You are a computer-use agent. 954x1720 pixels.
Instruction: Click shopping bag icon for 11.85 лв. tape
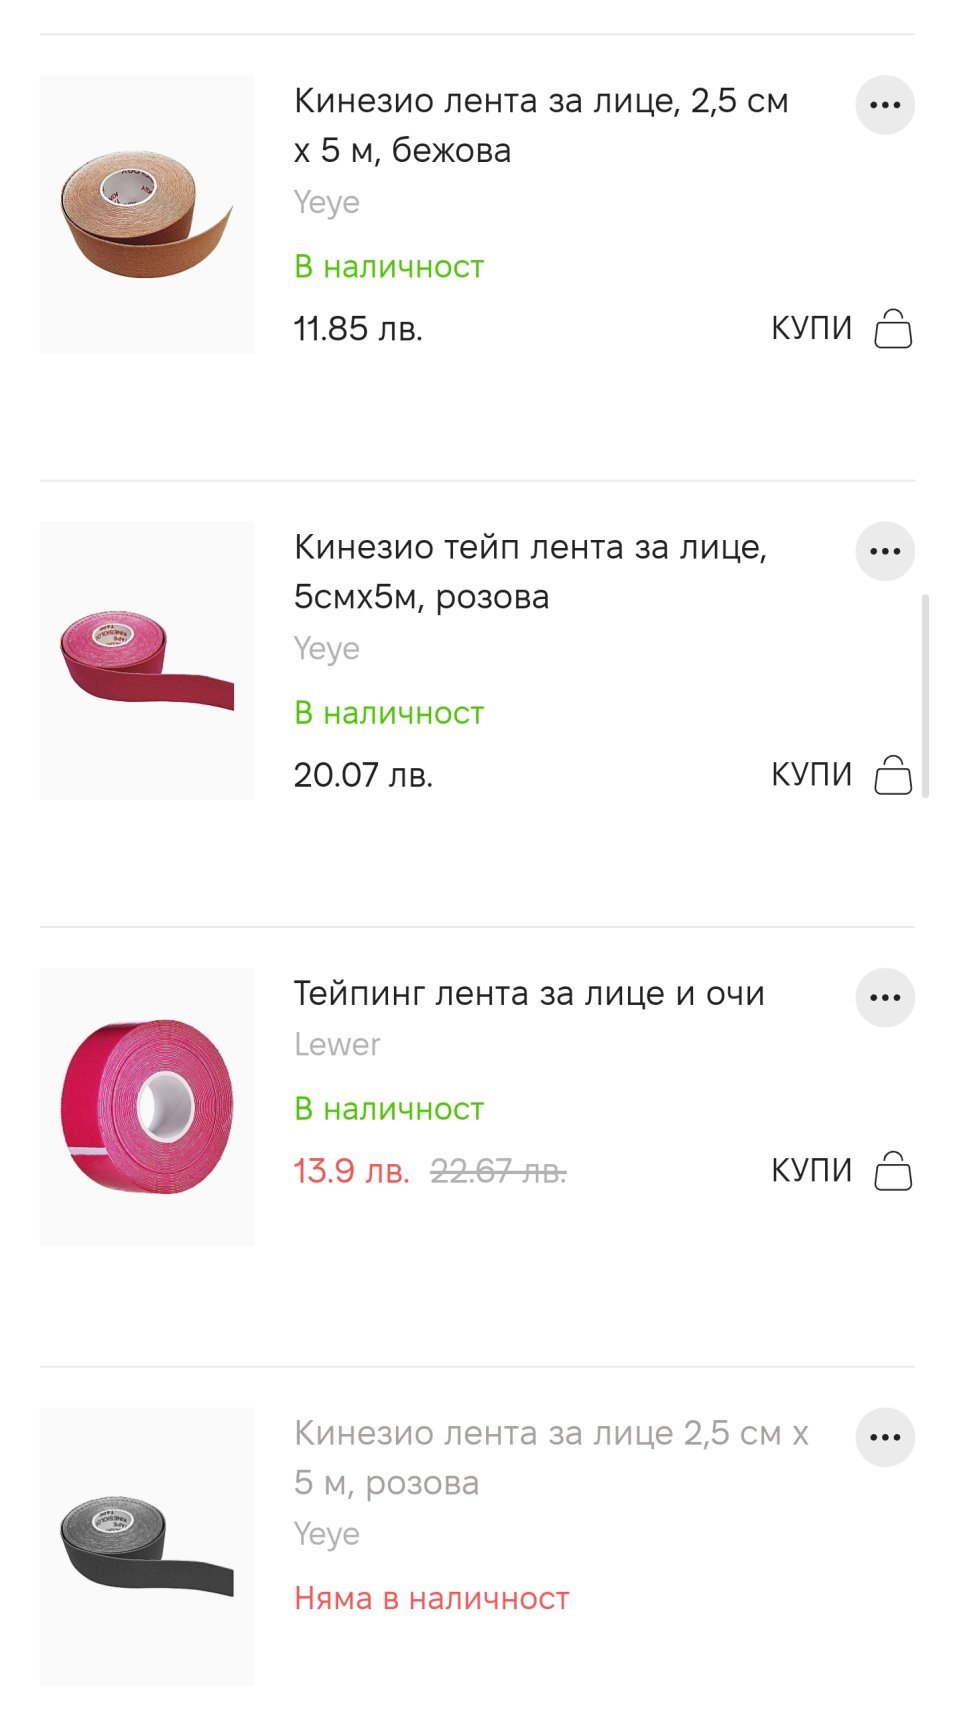893,329
